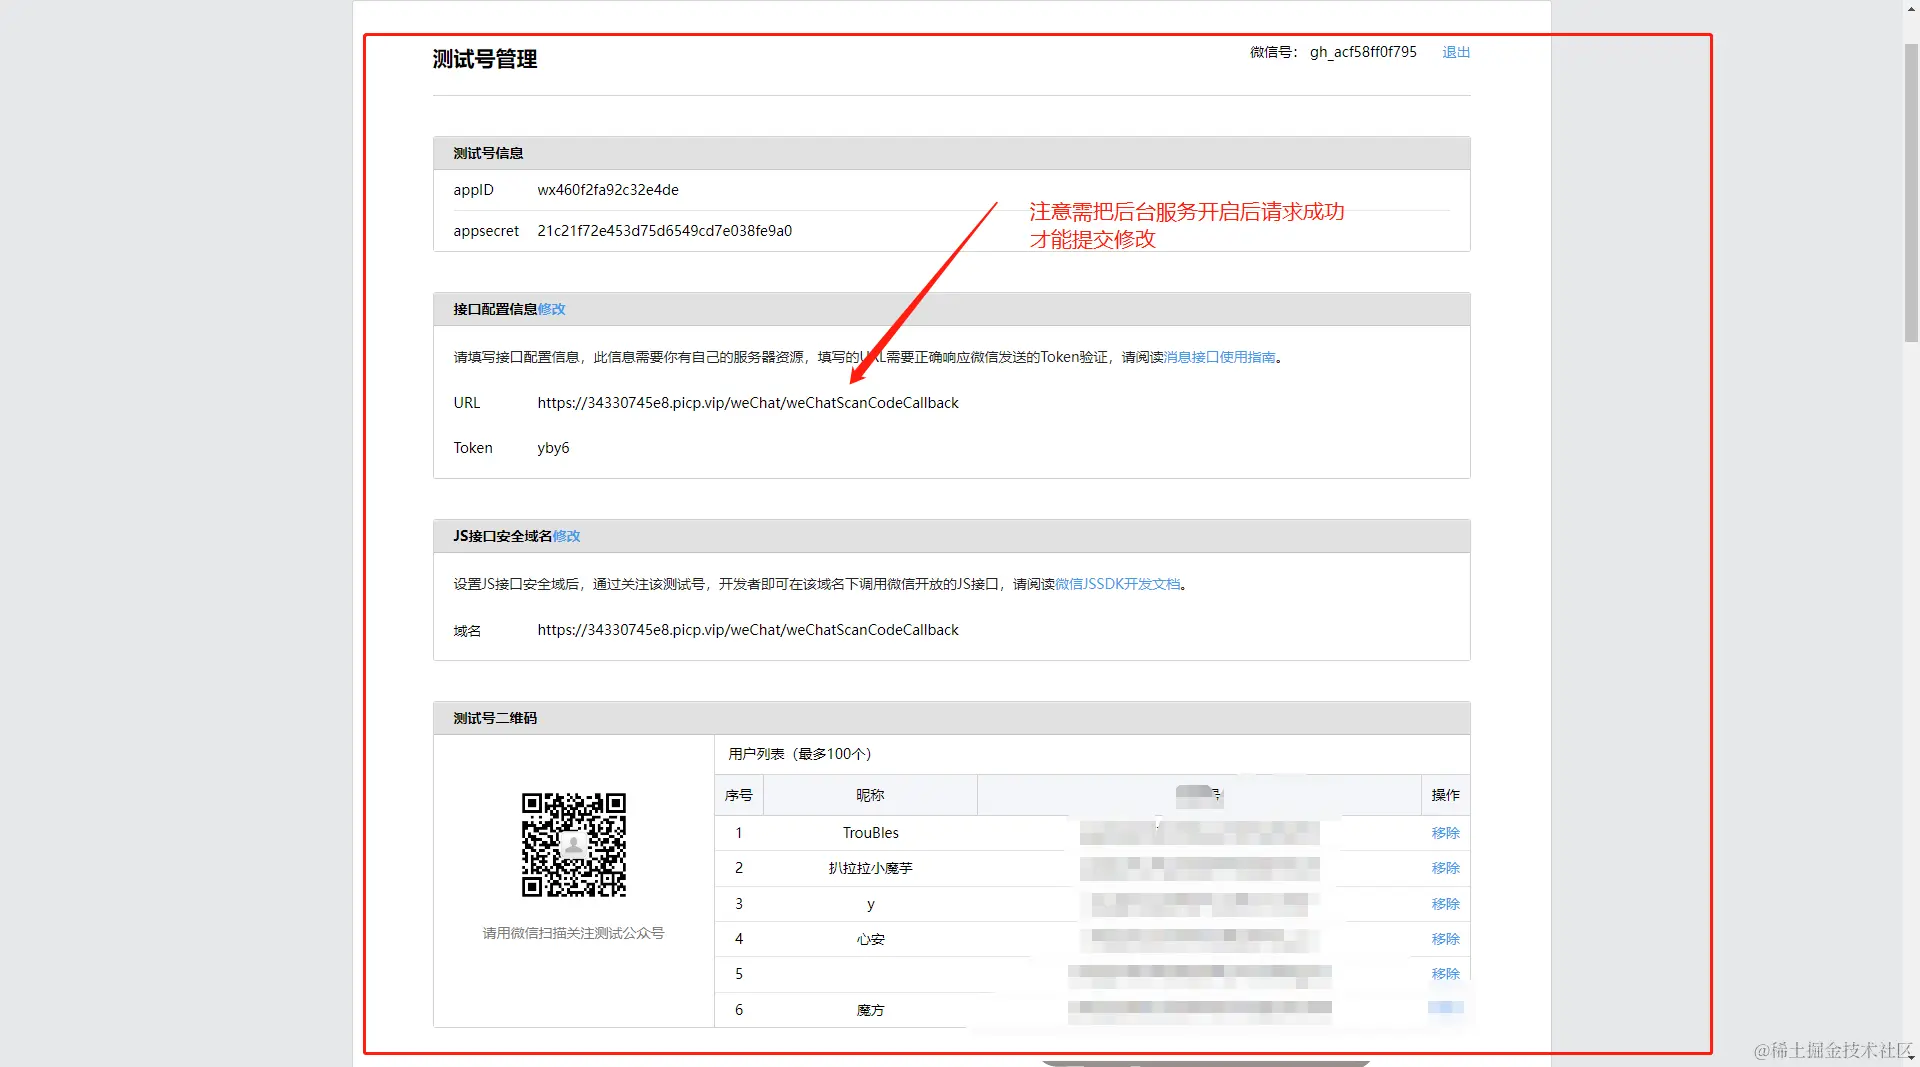Click 移除 in the row for user y
The height and width of the screenshot is (1067, 1920).
tap(1446, 904)
